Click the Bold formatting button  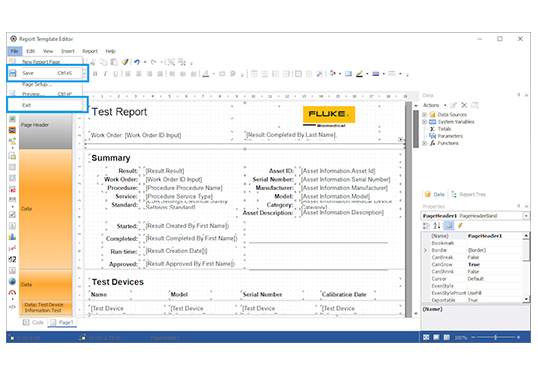95,74
